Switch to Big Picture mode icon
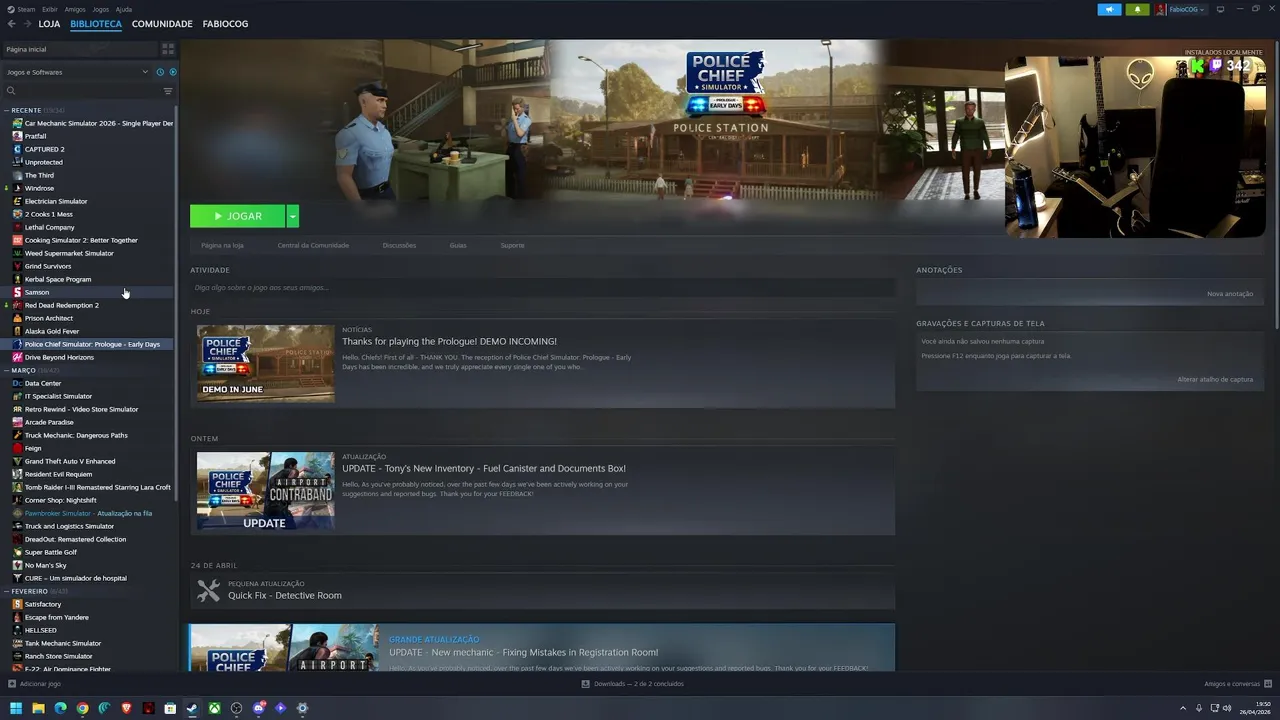1280x720 pixels. (1221, 9)
